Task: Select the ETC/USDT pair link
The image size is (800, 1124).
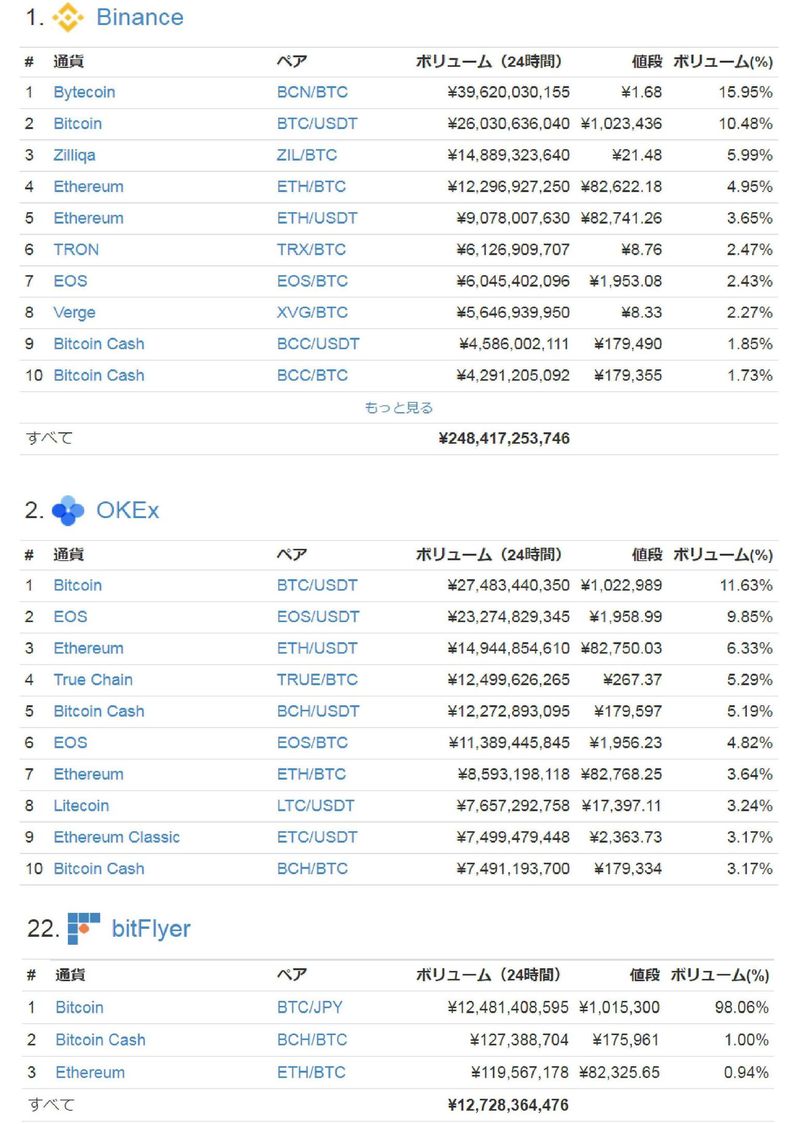Action: (x=317, y=837)
